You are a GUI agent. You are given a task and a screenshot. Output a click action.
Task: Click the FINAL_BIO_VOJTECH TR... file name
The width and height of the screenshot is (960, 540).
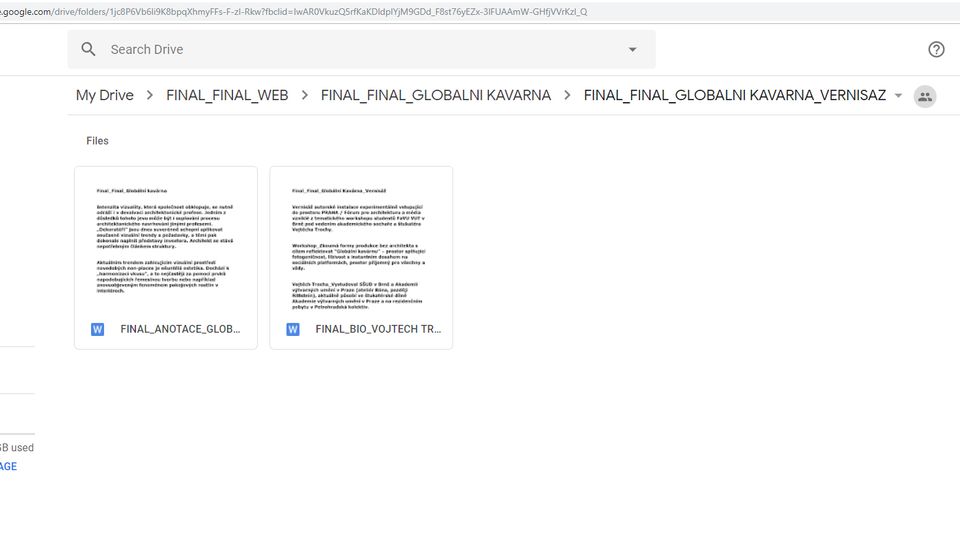[x=378, y=329]
